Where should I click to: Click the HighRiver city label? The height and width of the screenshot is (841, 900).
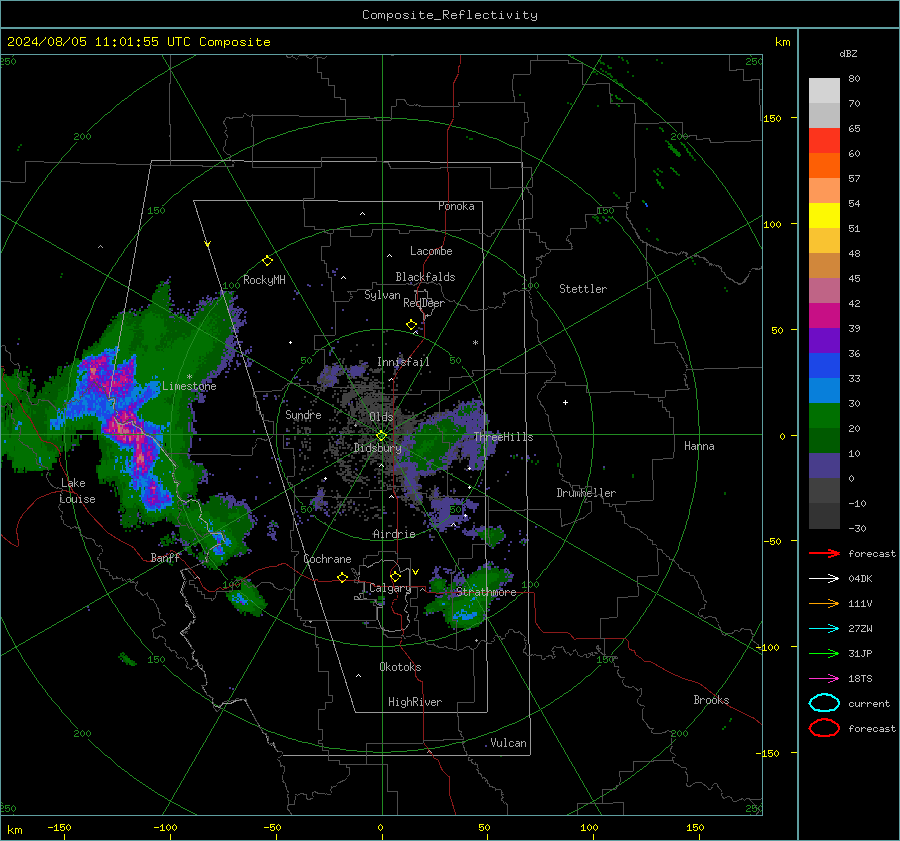(x=415, y=702)
